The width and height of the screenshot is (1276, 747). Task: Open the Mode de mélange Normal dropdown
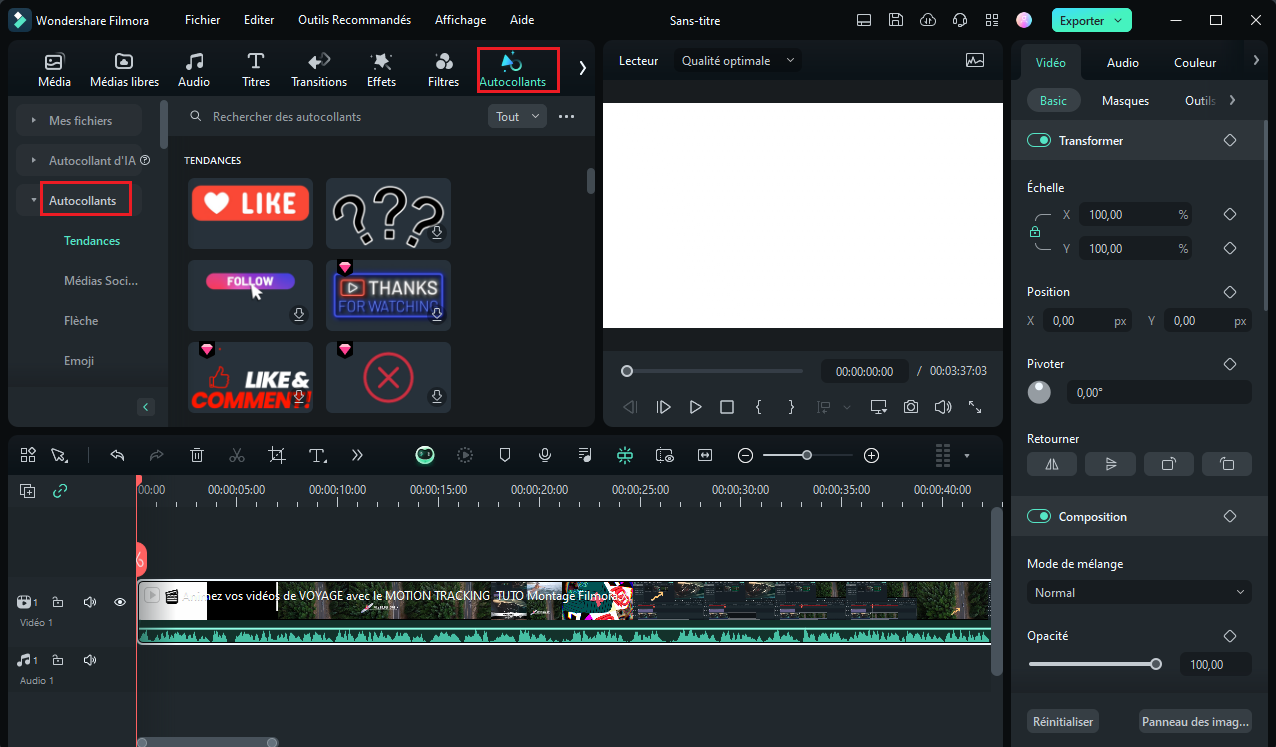1139,593
